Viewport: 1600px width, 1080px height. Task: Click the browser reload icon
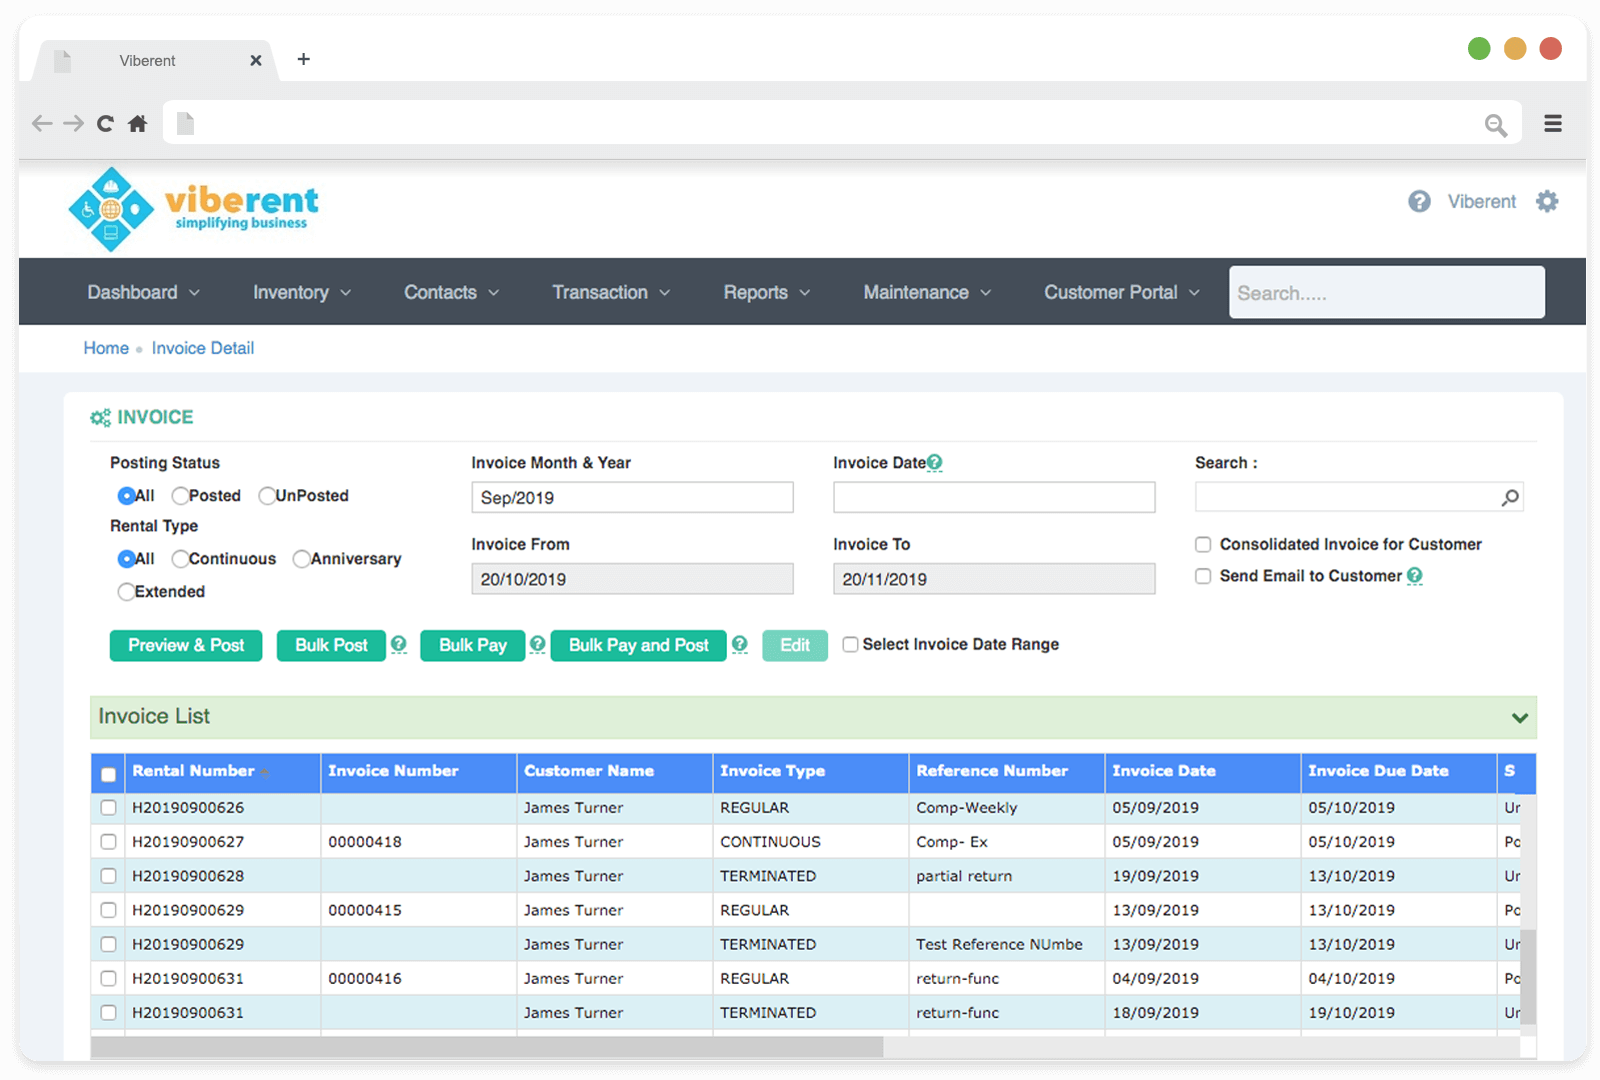(x=105, y=124)
